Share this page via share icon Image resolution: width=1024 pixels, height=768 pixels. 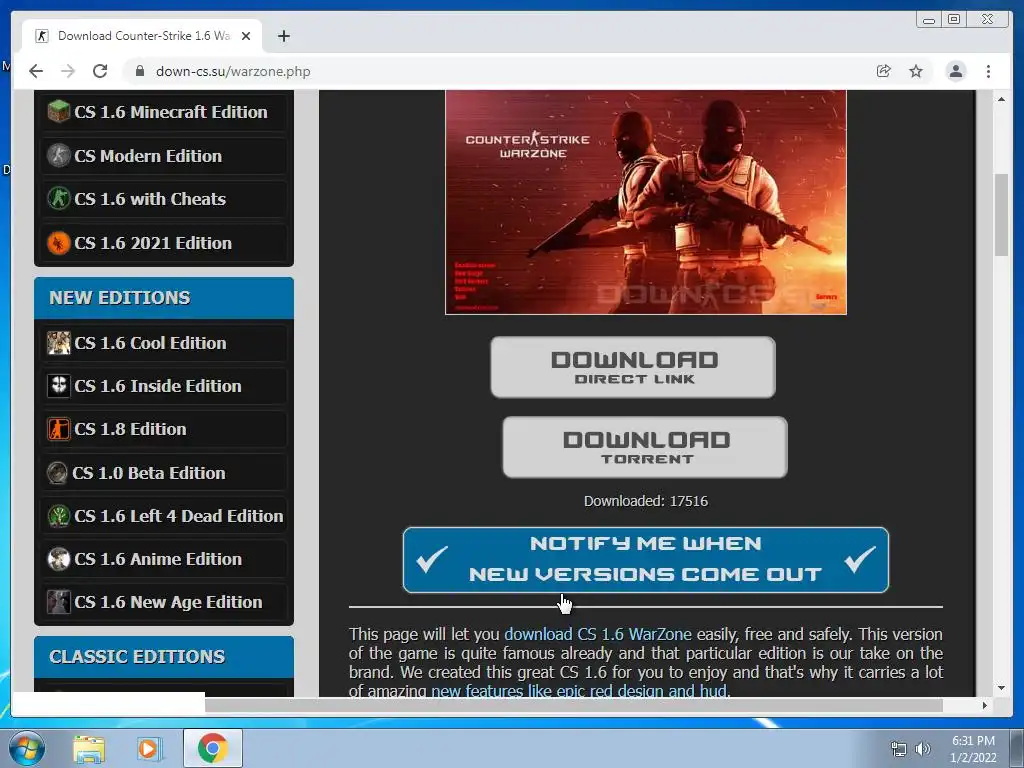tap(884, 71)
